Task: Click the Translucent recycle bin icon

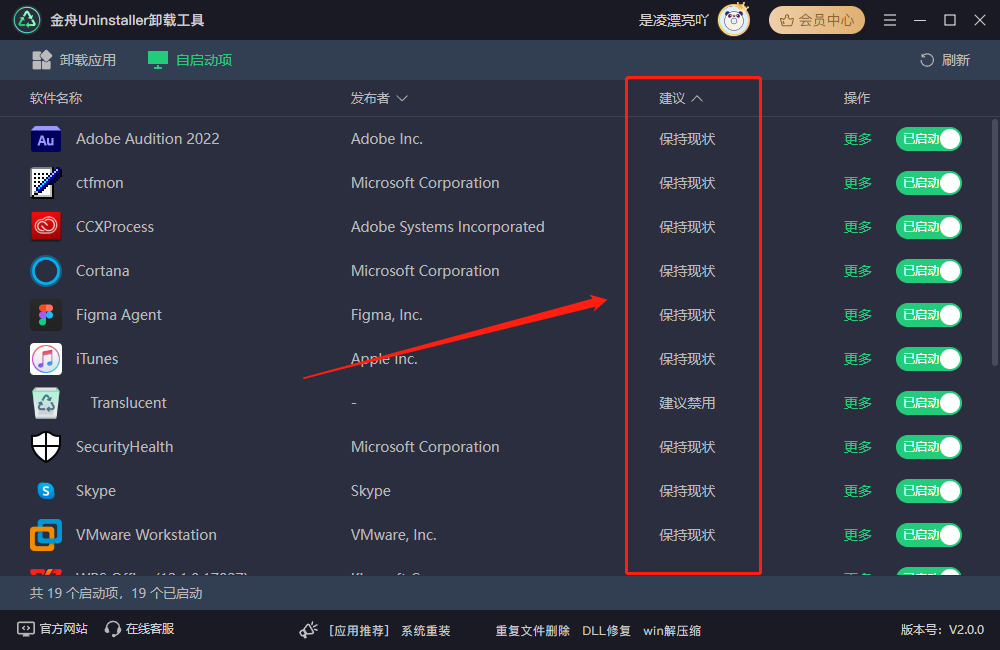Action: click(46, 403)
